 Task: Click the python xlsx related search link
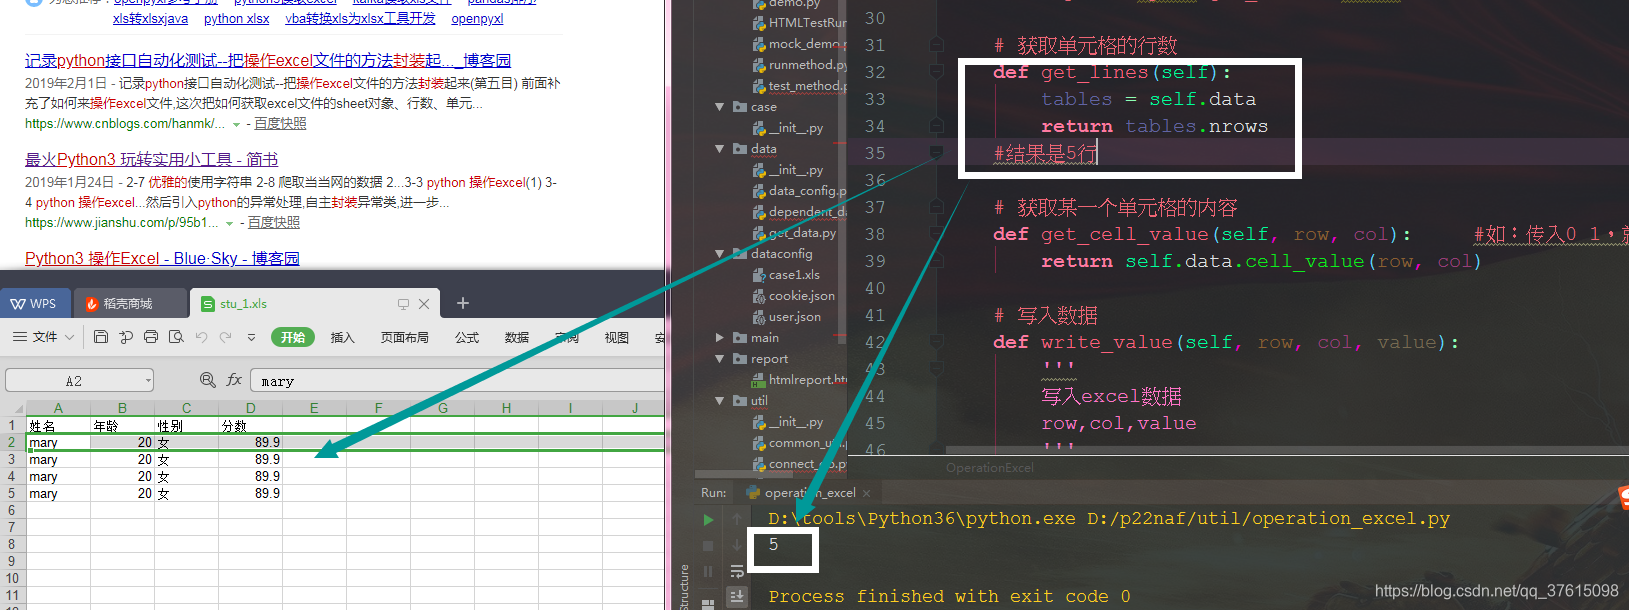(237, 18)
